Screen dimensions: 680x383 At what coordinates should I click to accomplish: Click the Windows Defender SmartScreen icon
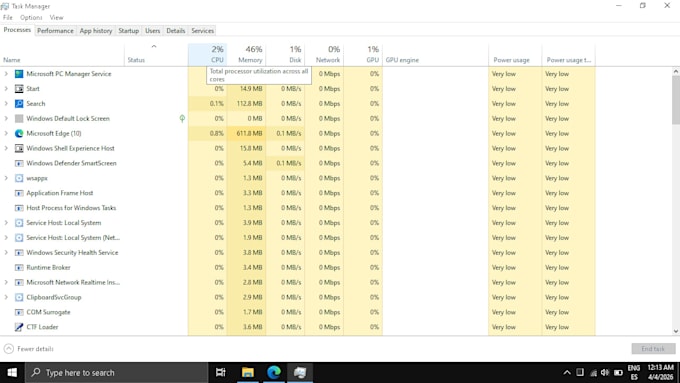point(19,163)
